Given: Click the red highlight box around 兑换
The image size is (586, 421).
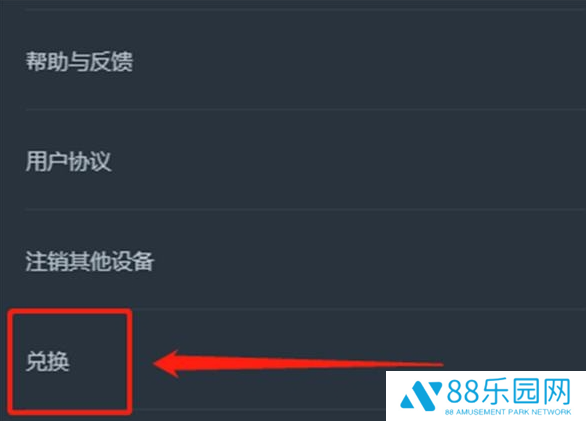Looking at the screenshot, I should 70,362.
